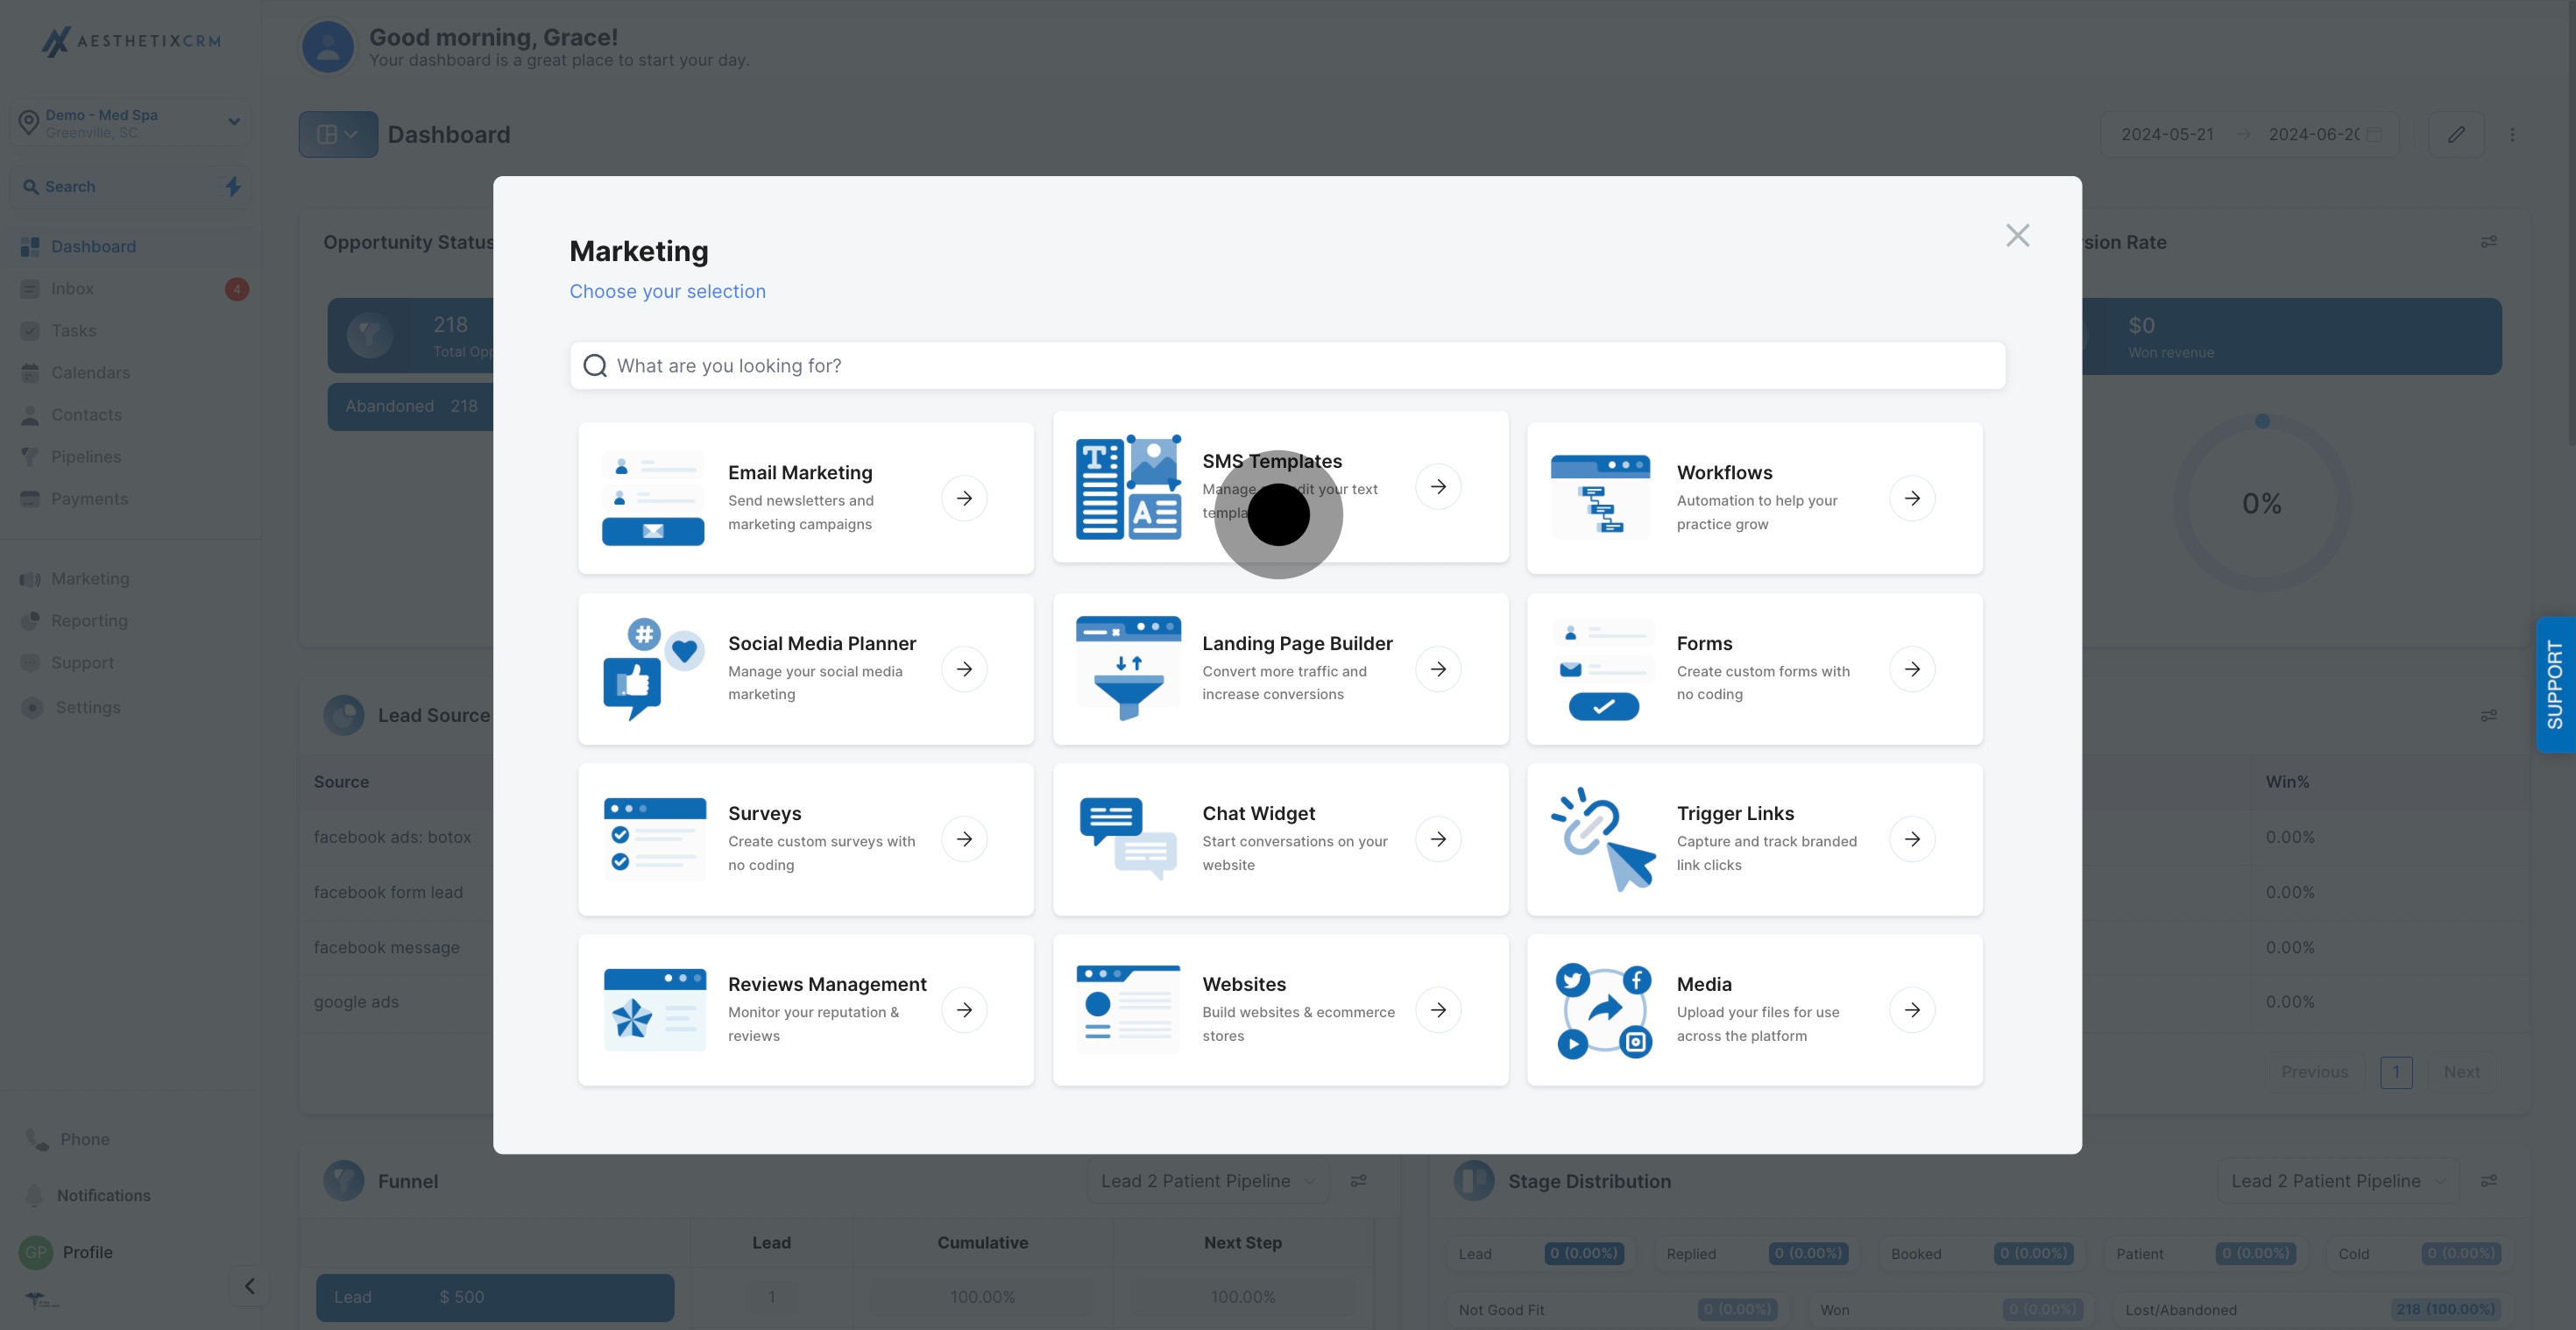The height and width of the screenshot is (1330, 2576).
Task: Close the Marketing selection dialog
Action: pyautogui.click(x=2017, y=235)
